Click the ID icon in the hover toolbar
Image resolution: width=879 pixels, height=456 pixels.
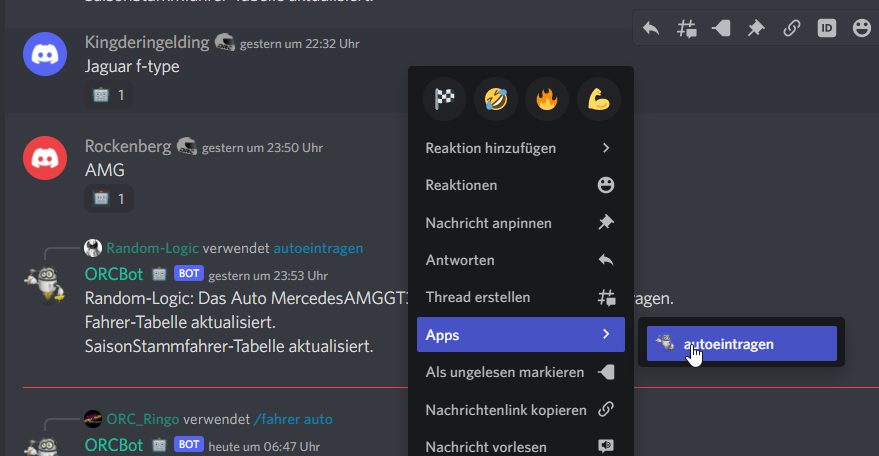[826, 28]
